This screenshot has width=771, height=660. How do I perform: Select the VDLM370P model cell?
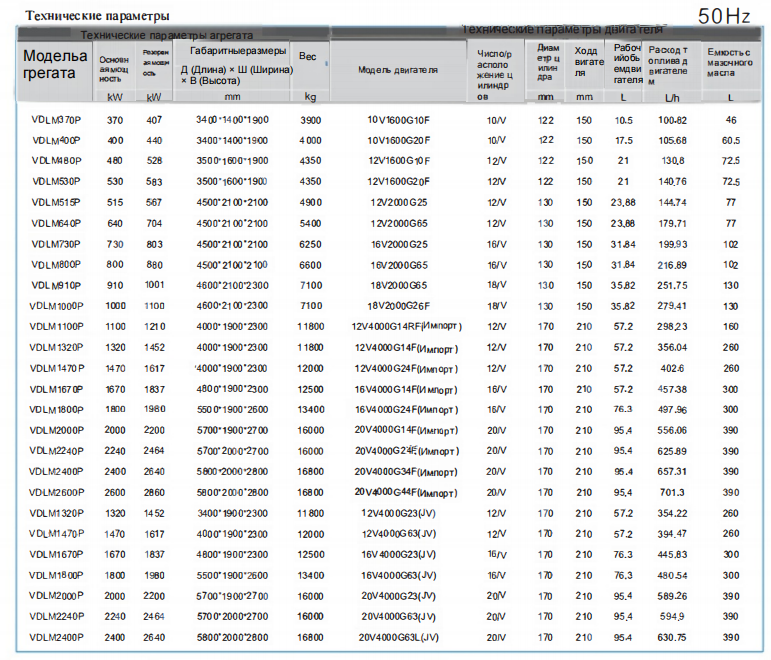point(56,119)
